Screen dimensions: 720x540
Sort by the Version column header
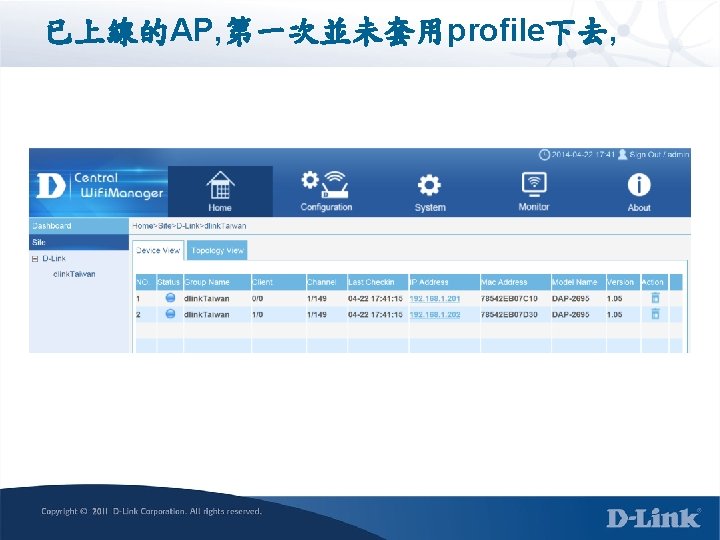click(623, 282)
